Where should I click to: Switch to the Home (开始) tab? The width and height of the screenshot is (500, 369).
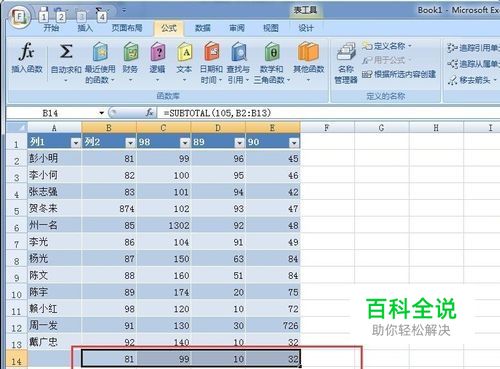[x=51, y=28]
